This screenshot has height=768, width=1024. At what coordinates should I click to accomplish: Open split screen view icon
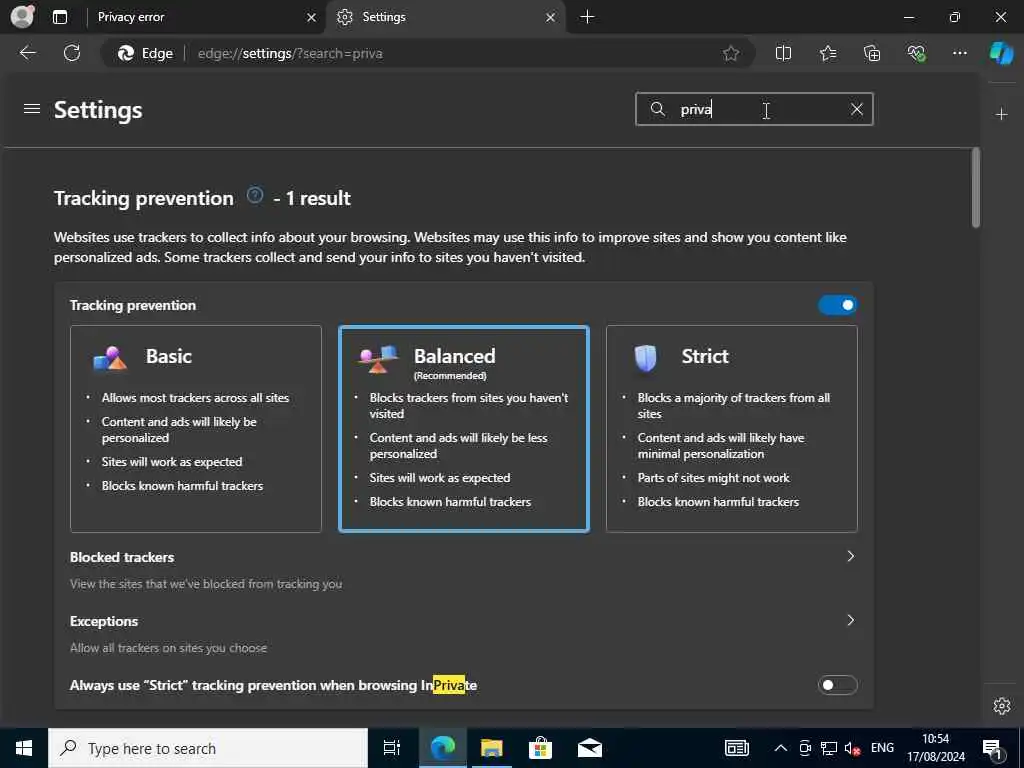click(x=783, y=53)
